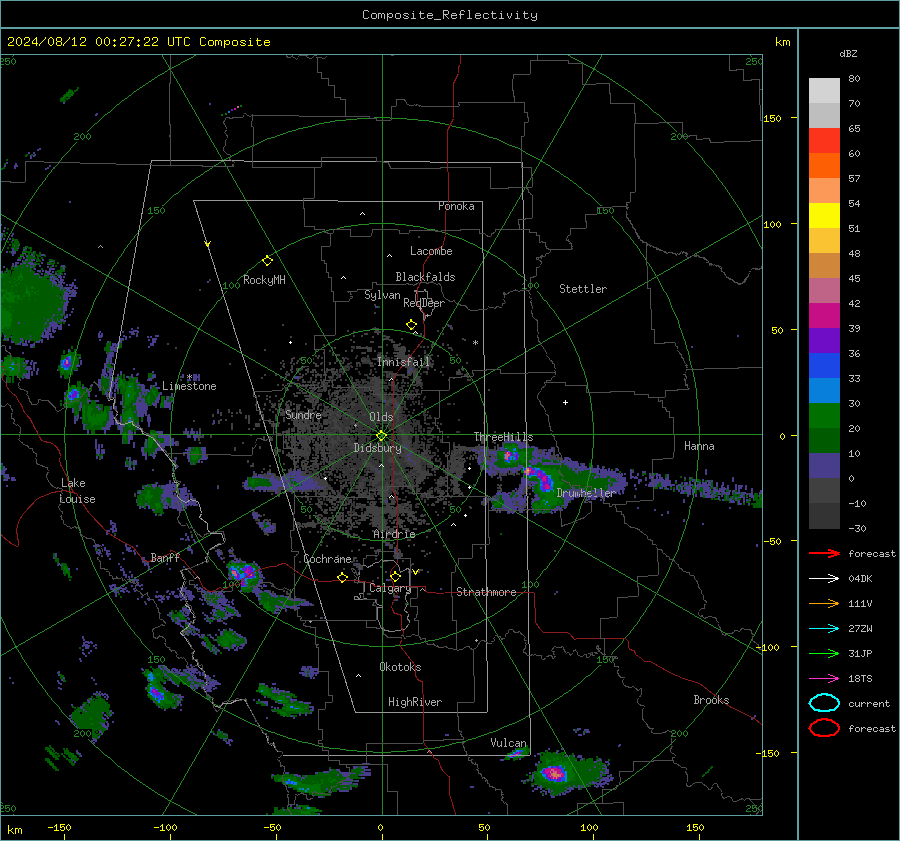Click the Ponoka city label

pyautogui.click(x=456, y=206)
